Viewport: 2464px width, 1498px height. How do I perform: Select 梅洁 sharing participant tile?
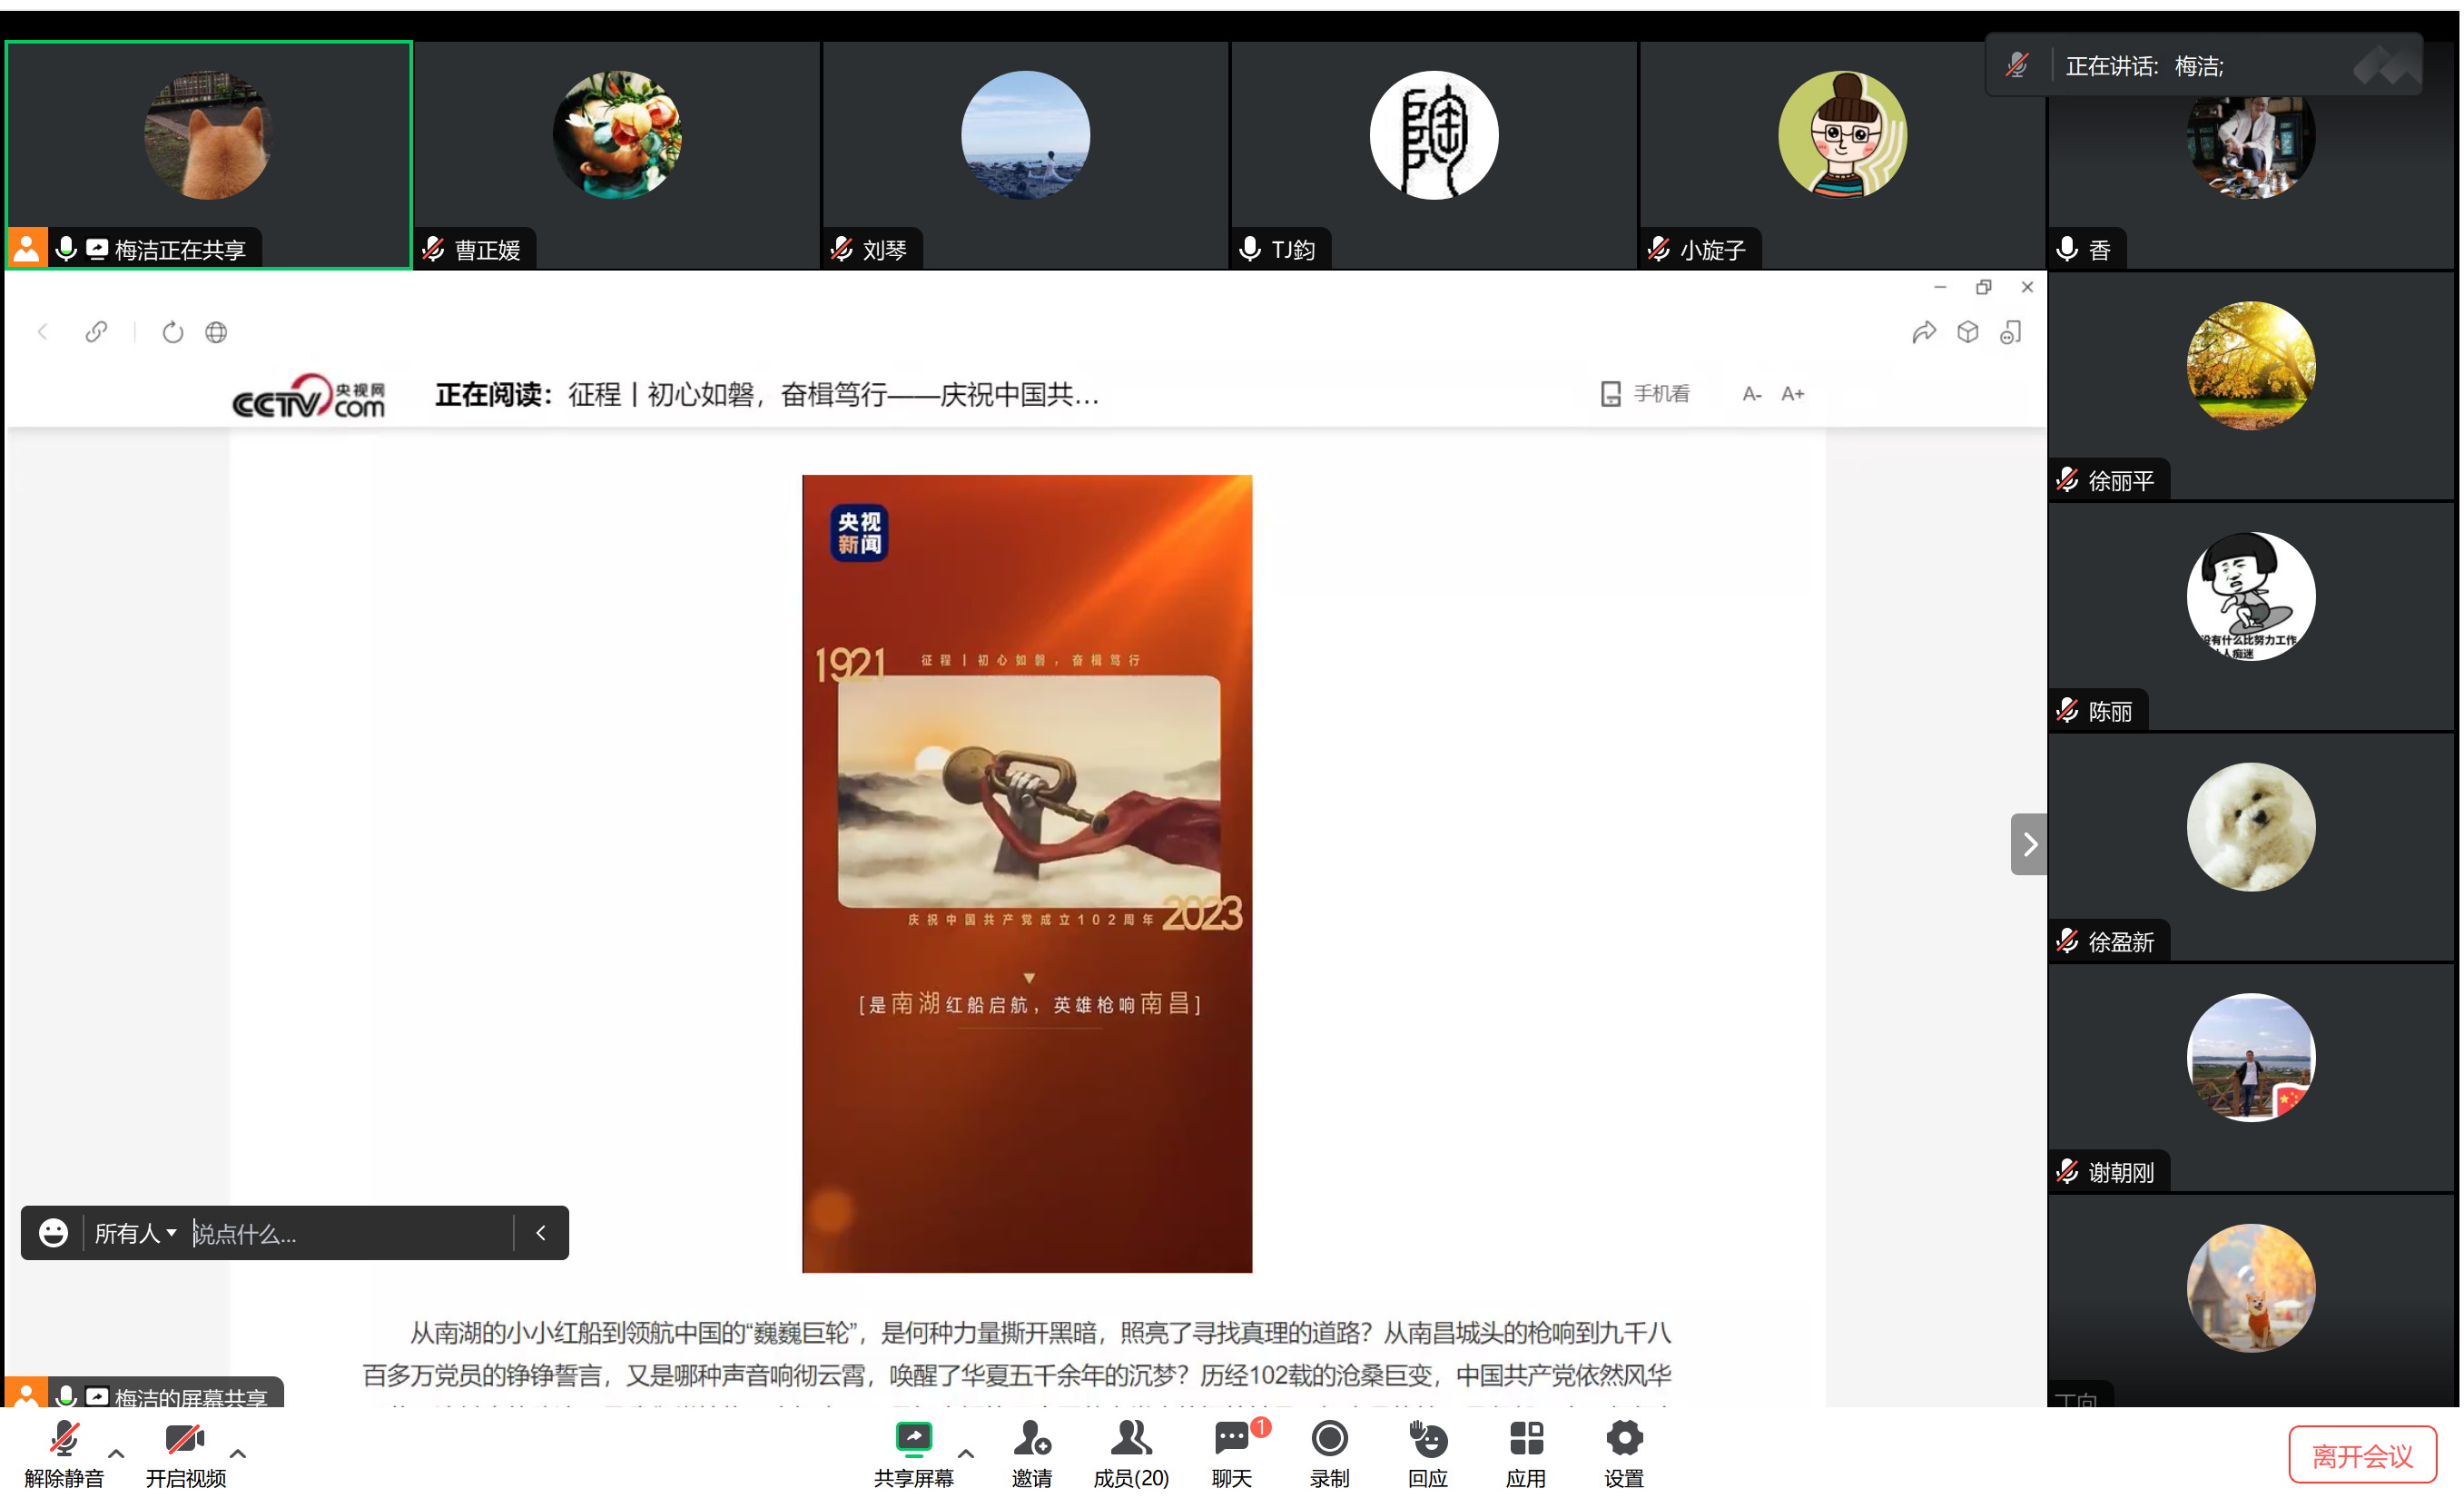coord(209,155)
